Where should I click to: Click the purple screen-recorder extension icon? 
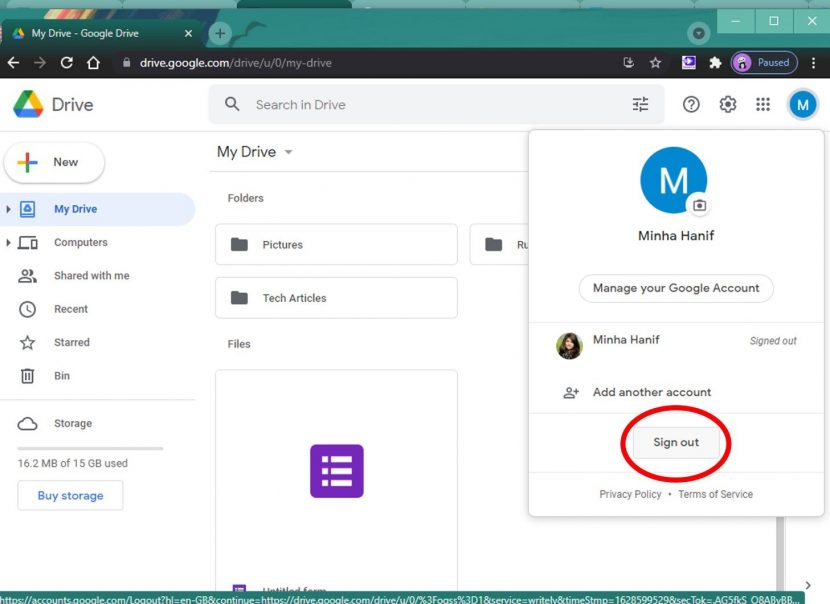point(689,62)
